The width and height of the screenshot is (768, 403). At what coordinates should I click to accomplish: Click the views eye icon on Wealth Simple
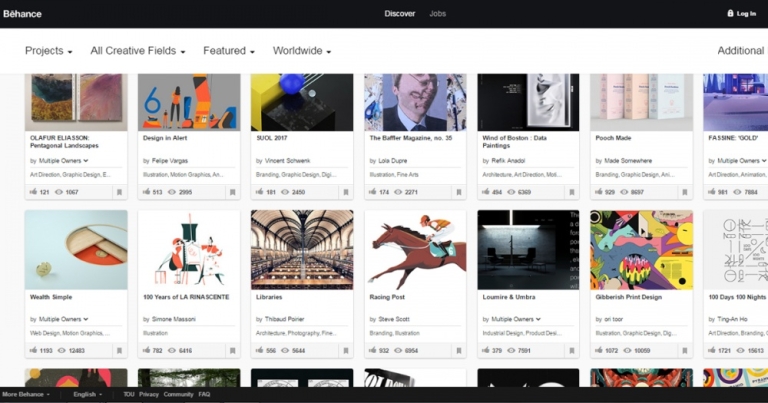(x=62, y=350)
